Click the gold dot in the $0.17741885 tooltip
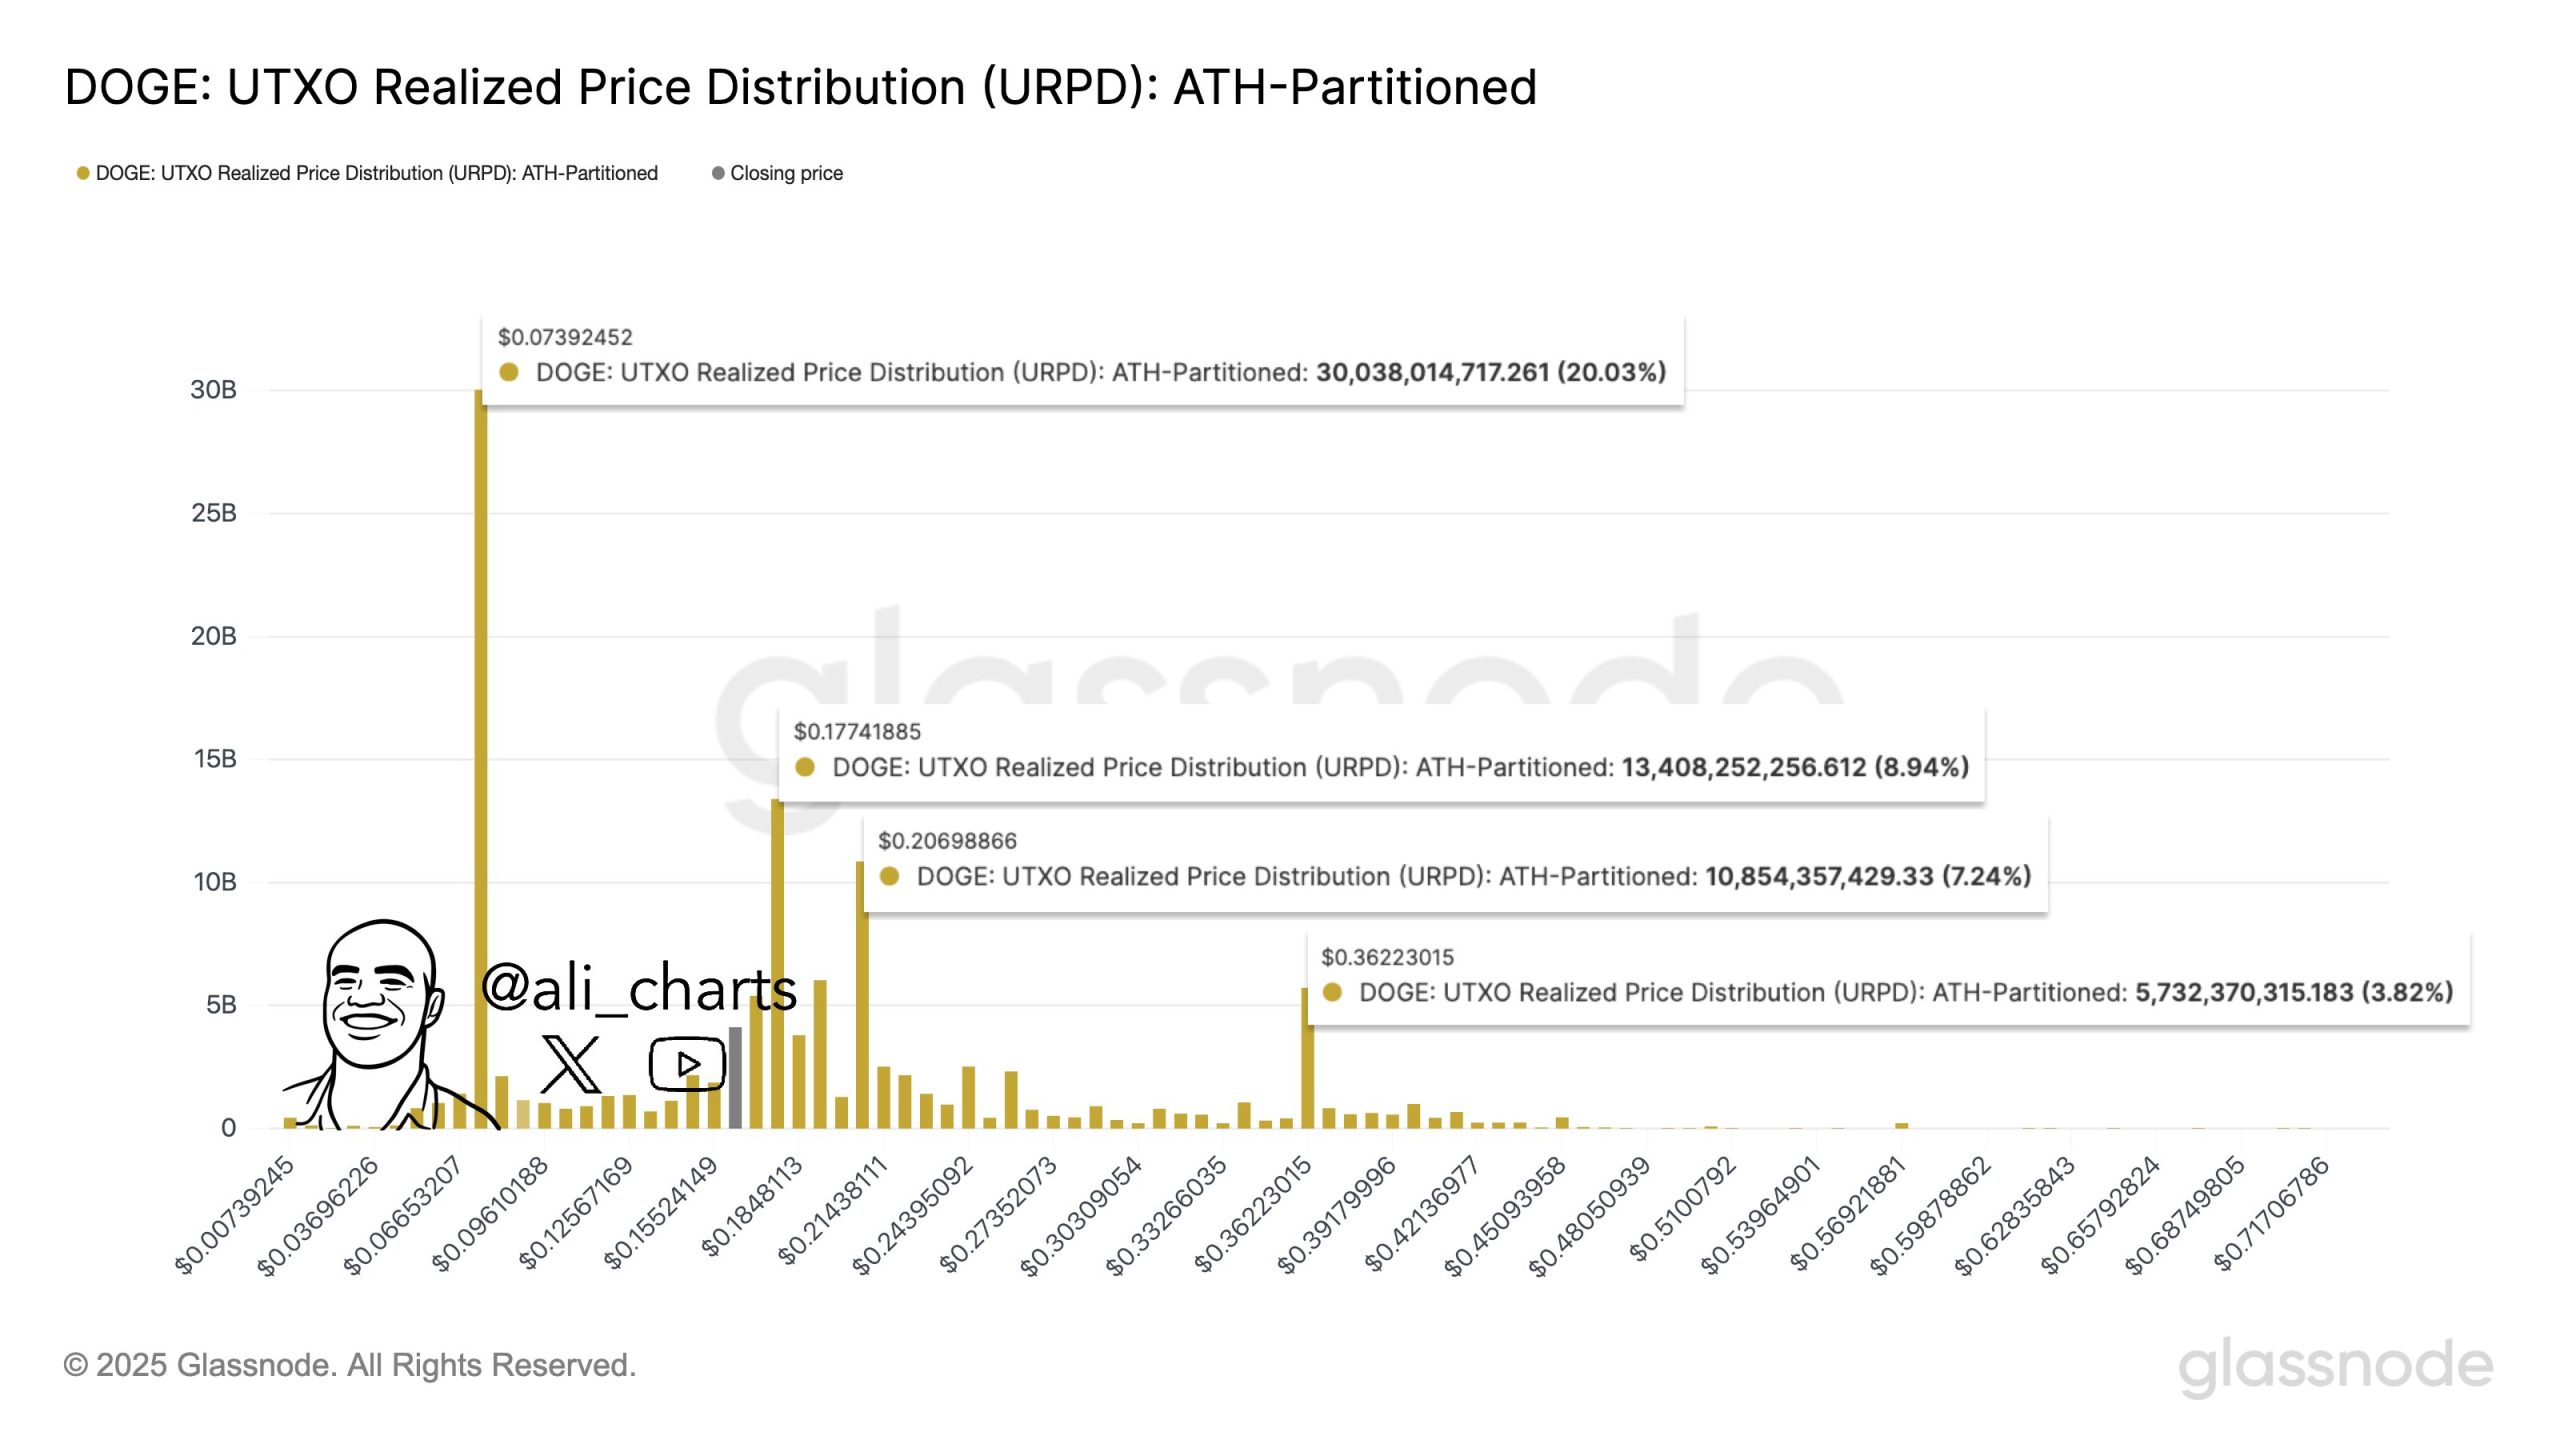Screen dimensions: 2560x1440 click(x=805, y=767)
